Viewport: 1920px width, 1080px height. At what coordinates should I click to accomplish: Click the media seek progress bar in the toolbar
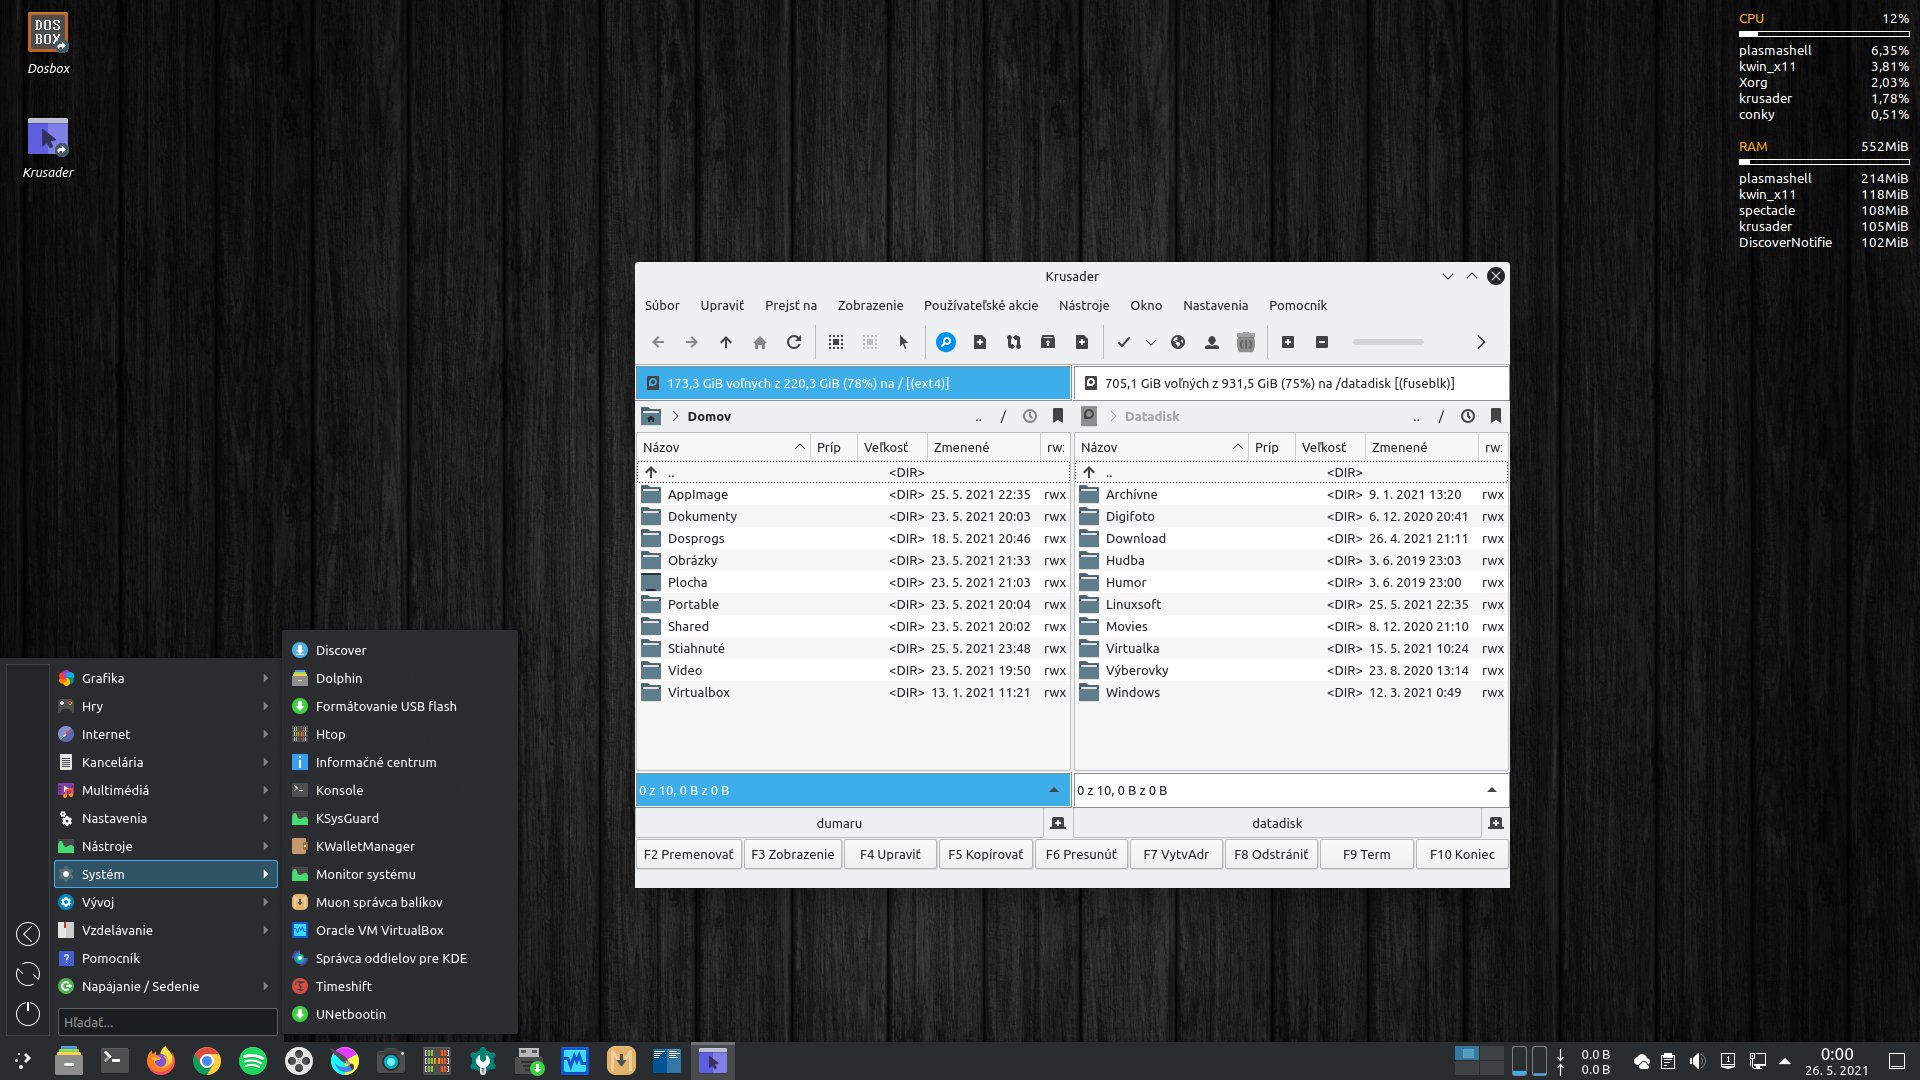pyautogui.click(x=1388, y=342)
